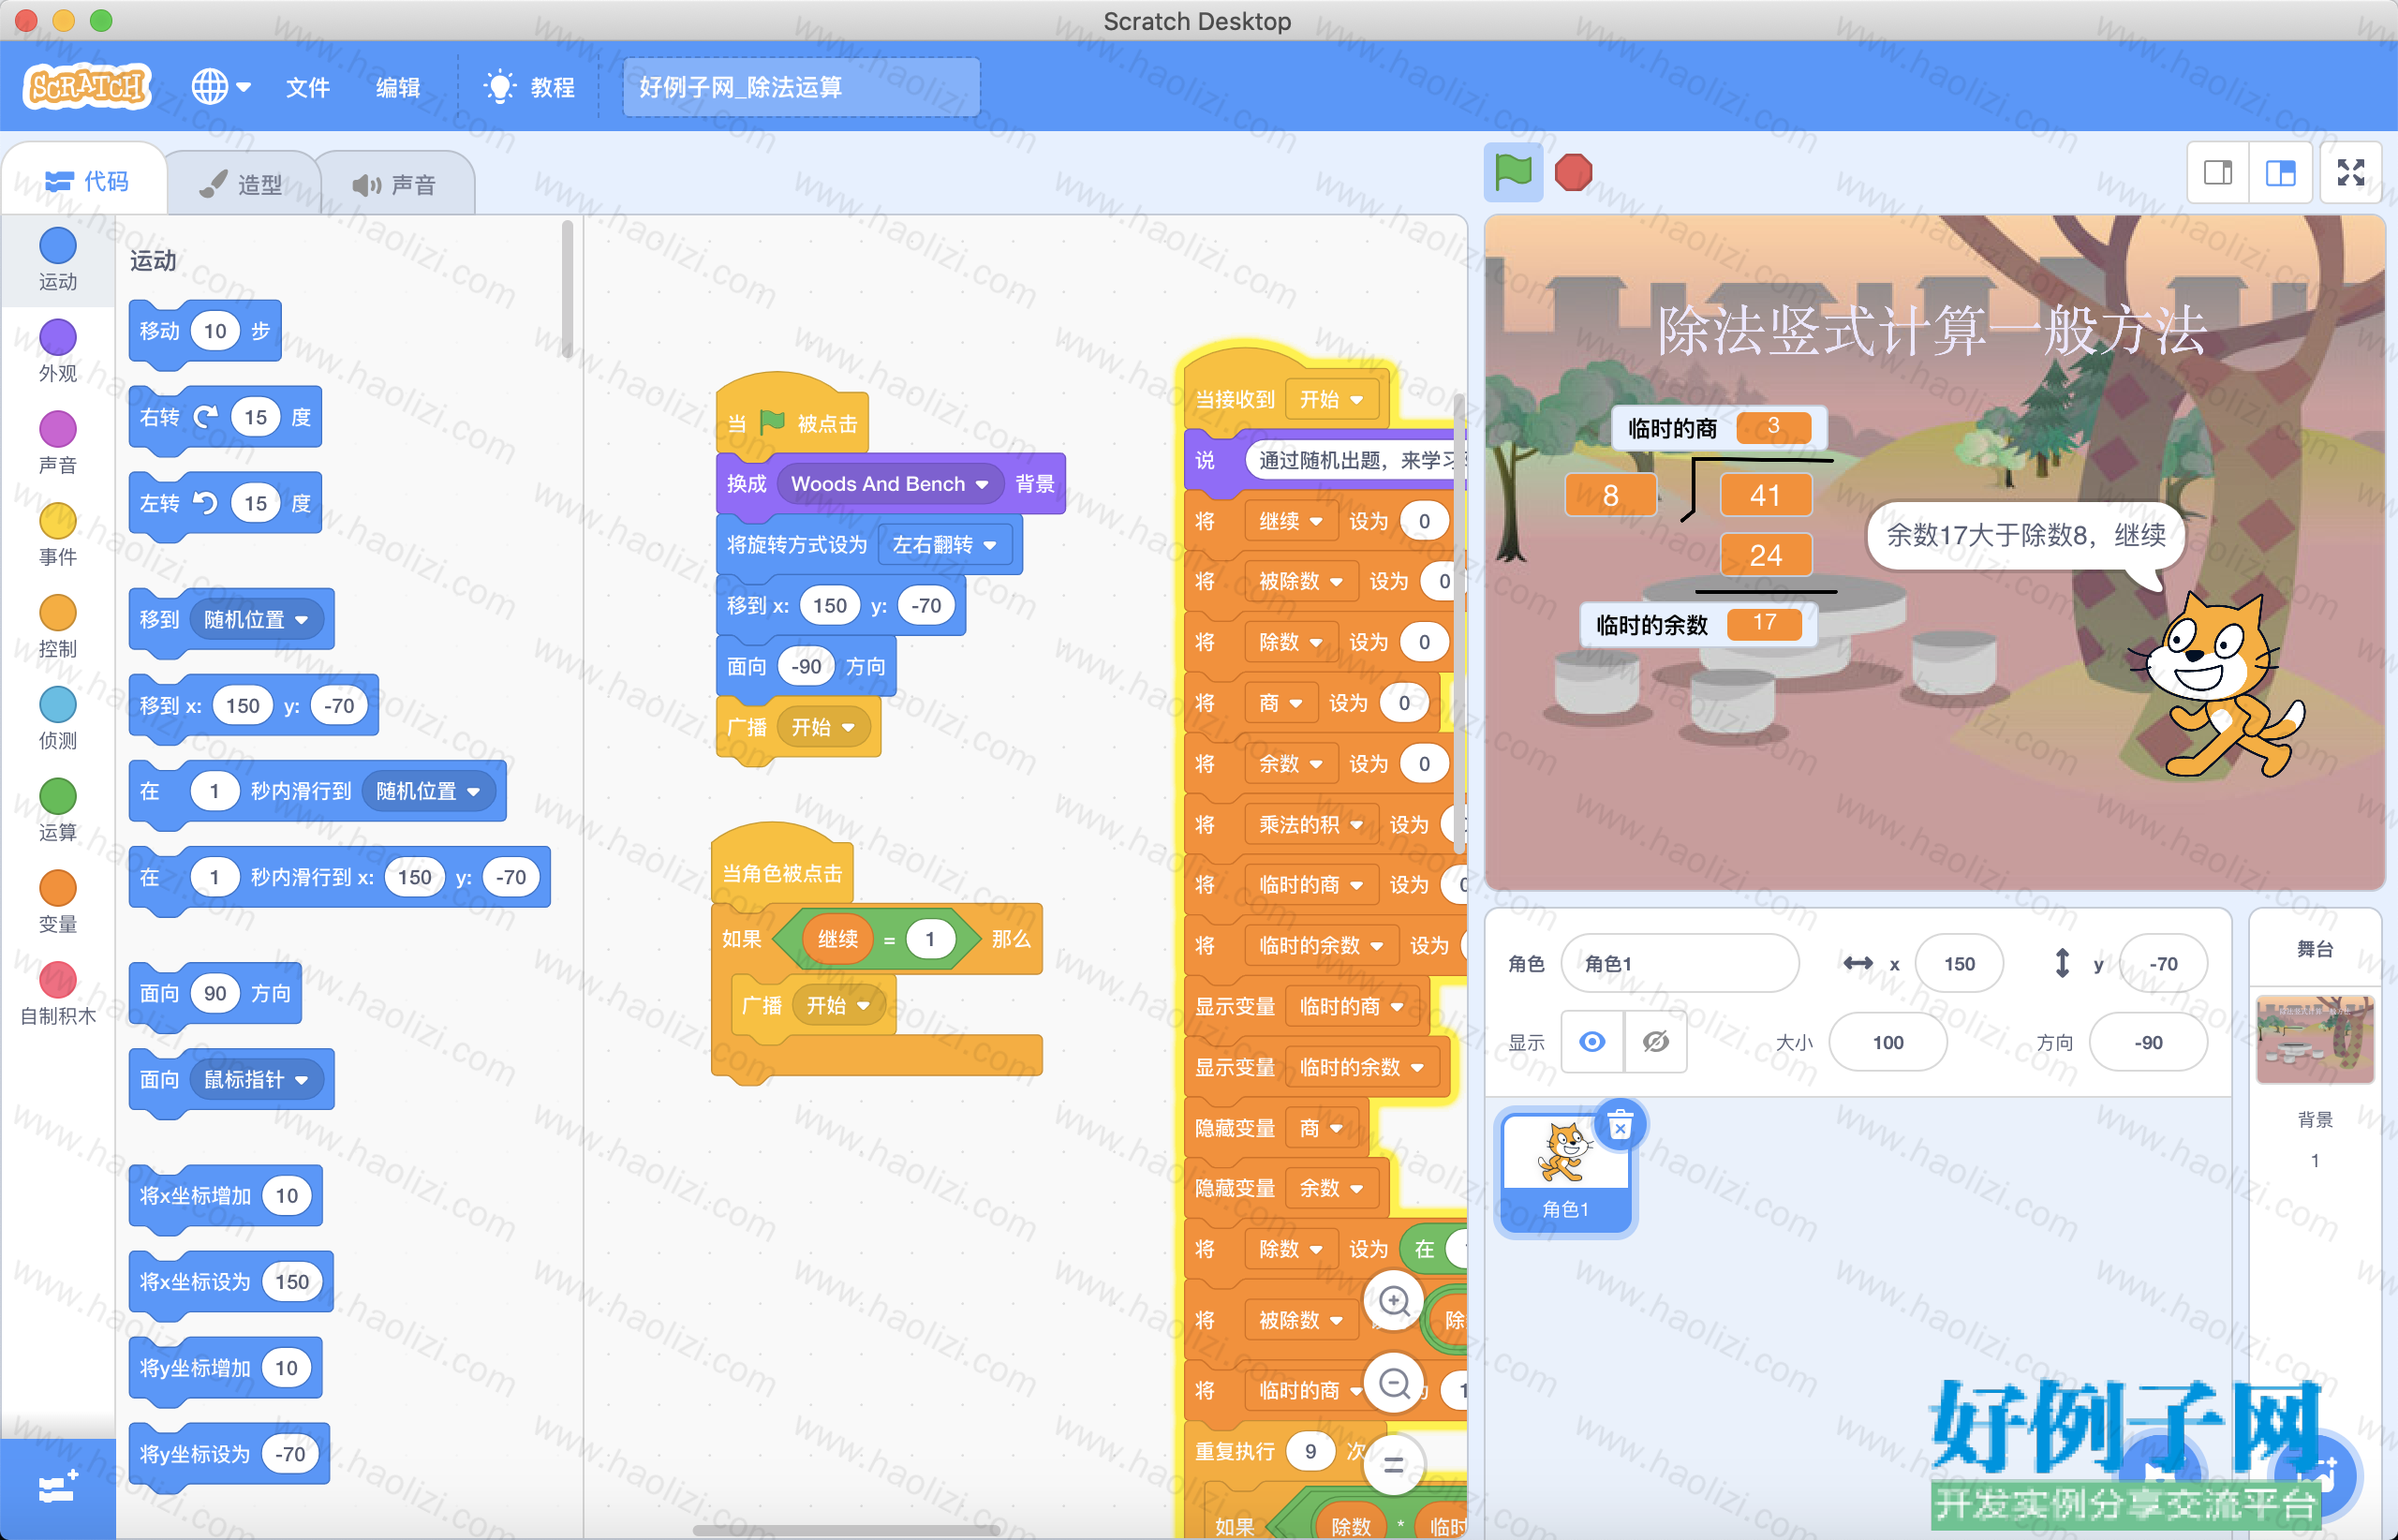This screenshot has height=1540, width=2398.
Task: Select the 自制积木 my blocks category
Action: (58, 994)
